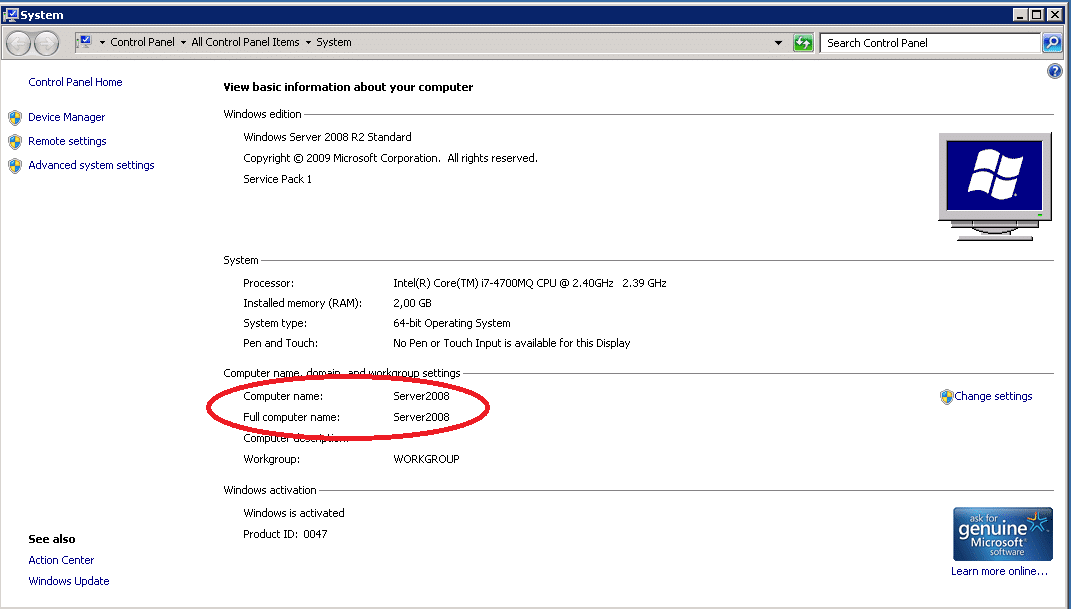Select the System breadcrumb item

[334, 42]
